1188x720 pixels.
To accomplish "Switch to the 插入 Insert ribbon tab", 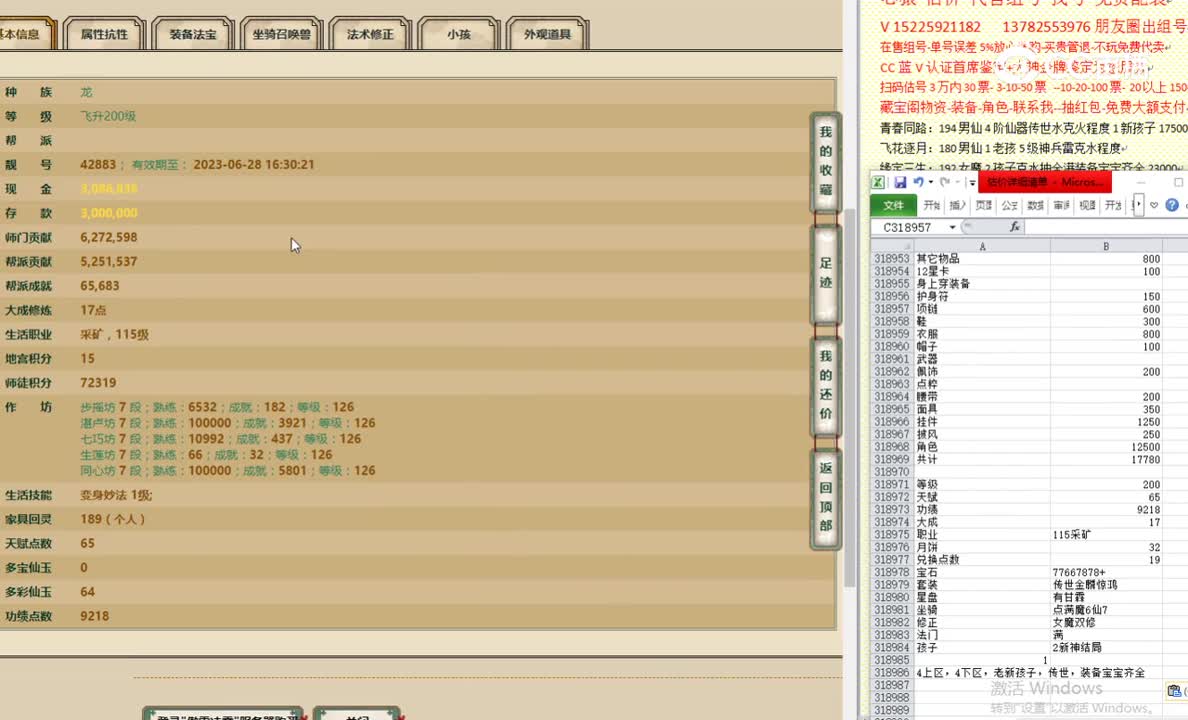I will pyautogui.click(x=958, y=205).
